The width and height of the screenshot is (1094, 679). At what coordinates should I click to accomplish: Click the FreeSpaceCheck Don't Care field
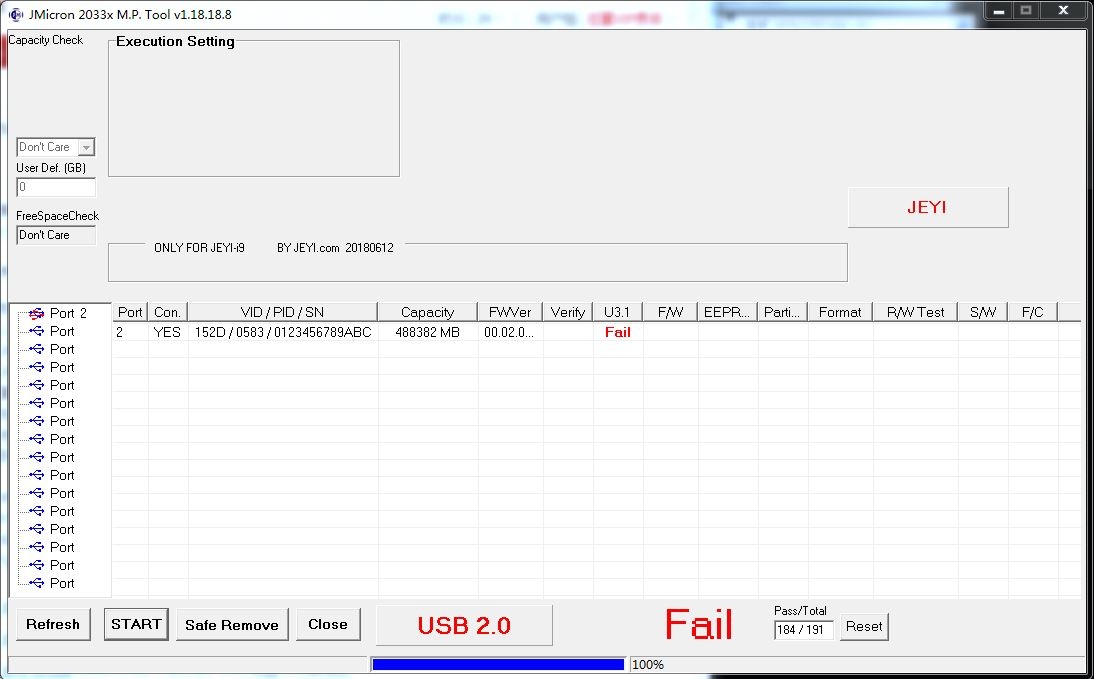(x=56, y=235)
